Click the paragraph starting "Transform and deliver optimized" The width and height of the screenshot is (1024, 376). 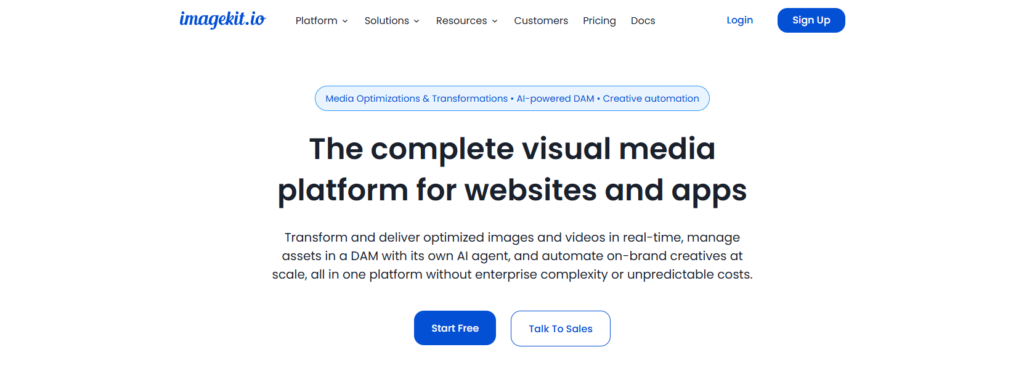[512, 256]
